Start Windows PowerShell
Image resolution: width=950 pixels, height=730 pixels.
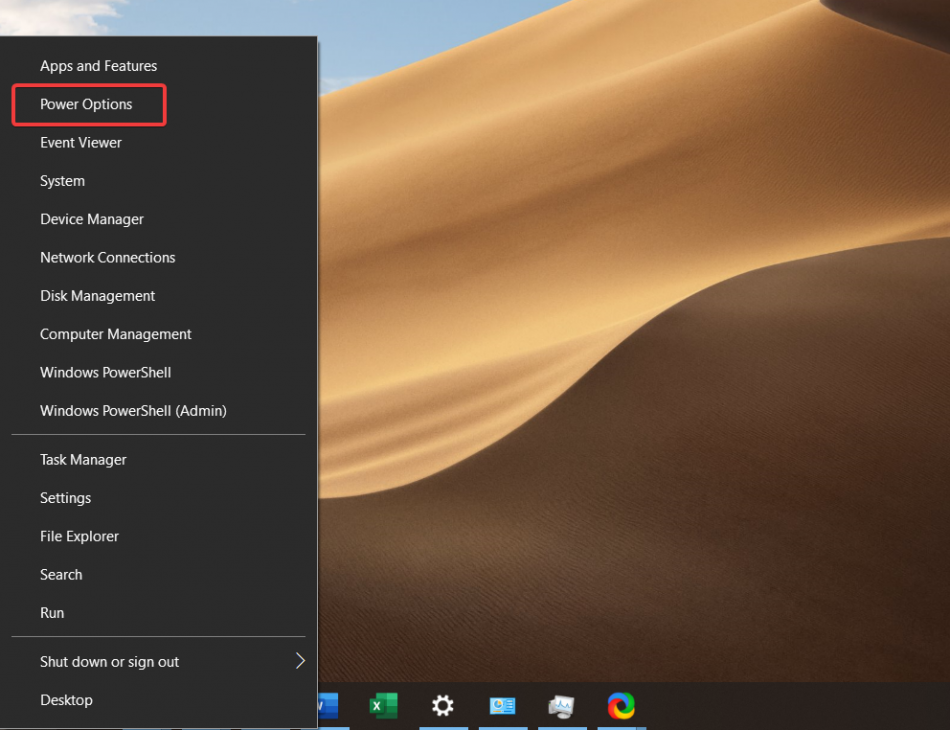[158, 372]
